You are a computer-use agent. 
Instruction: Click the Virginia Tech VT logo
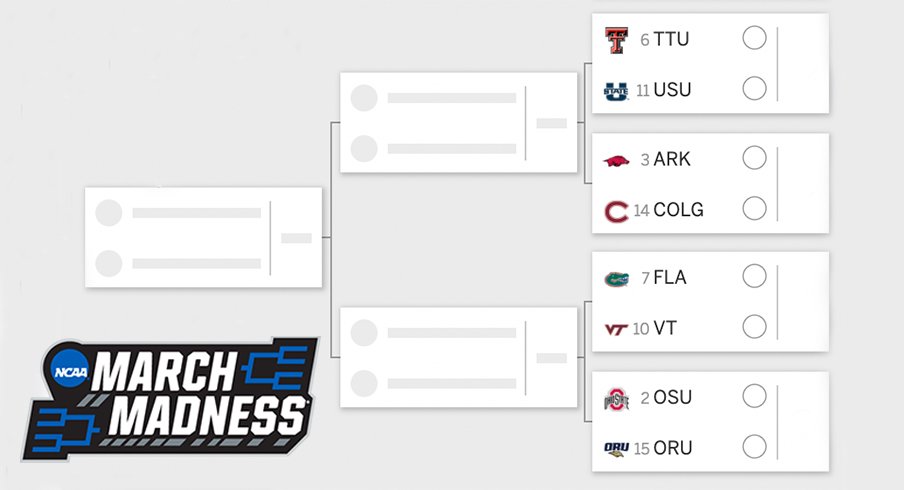pos(616,330)
